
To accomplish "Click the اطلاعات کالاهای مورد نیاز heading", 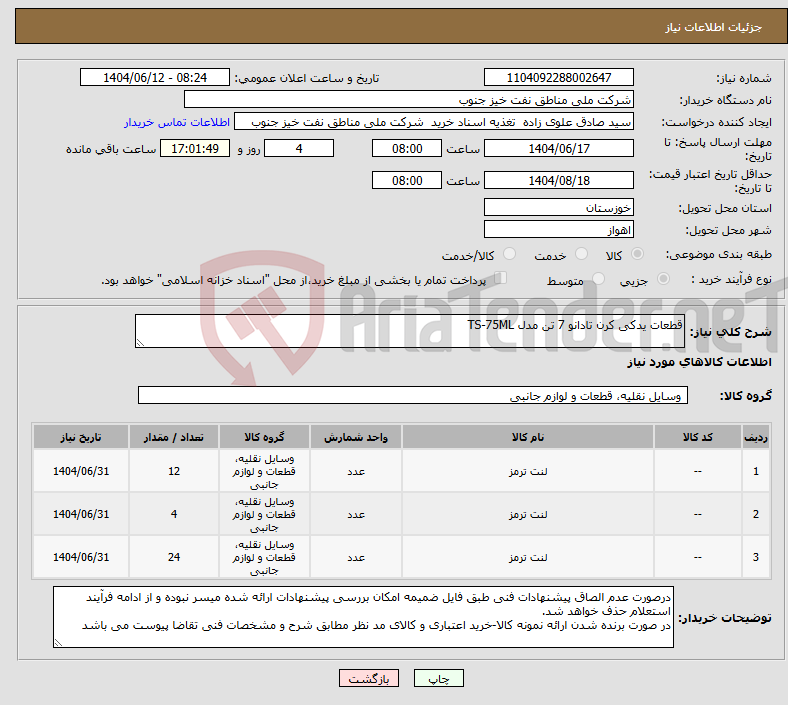I will point(699,362).
